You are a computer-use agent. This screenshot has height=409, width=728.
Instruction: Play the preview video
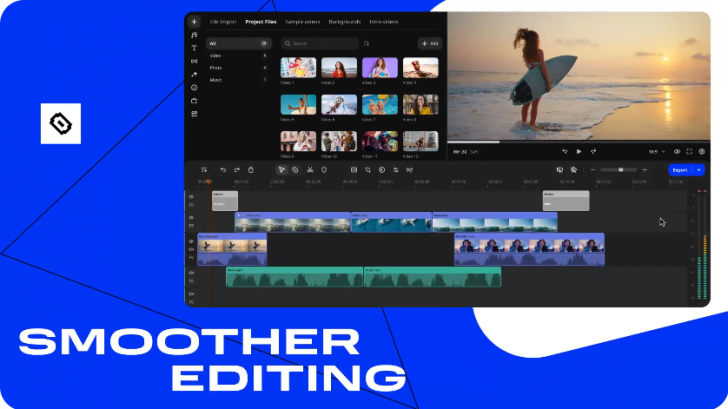pyautogui.click(x=579, y=151)
